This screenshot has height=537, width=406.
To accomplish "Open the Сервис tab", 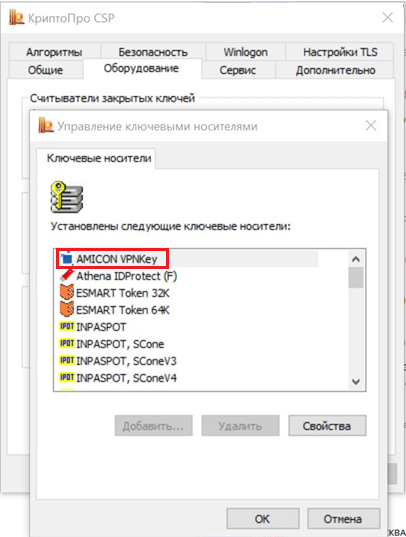I will point(238,70).
